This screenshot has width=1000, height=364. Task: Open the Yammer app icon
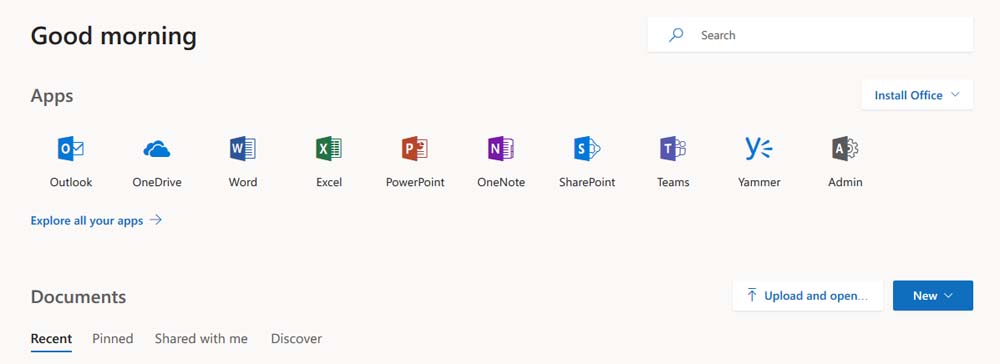(x=759, y=149)
